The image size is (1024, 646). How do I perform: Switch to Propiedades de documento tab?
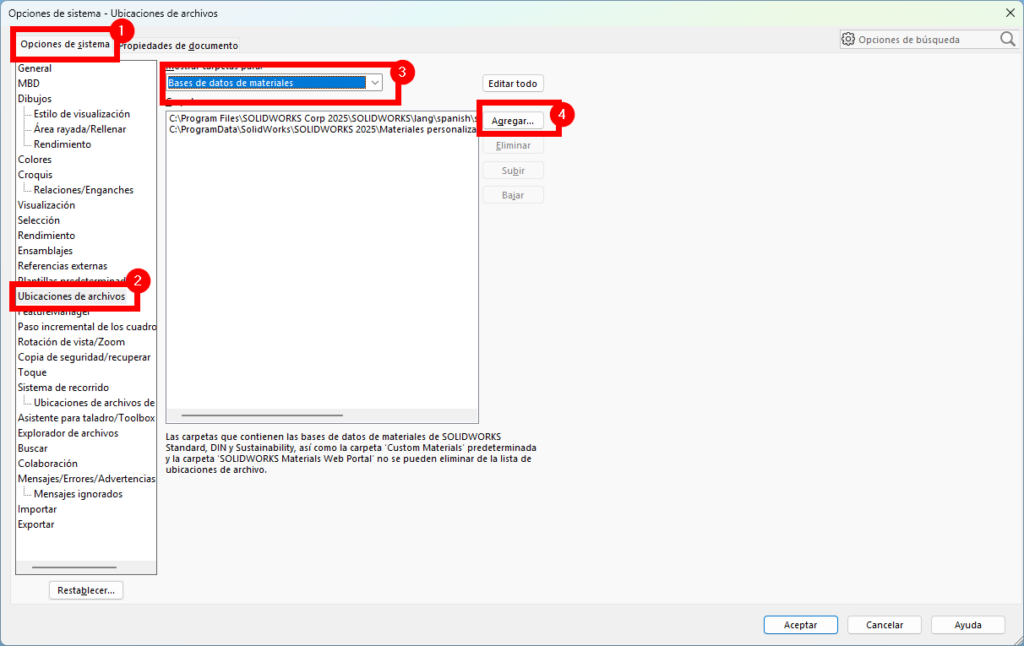point(180,46)
